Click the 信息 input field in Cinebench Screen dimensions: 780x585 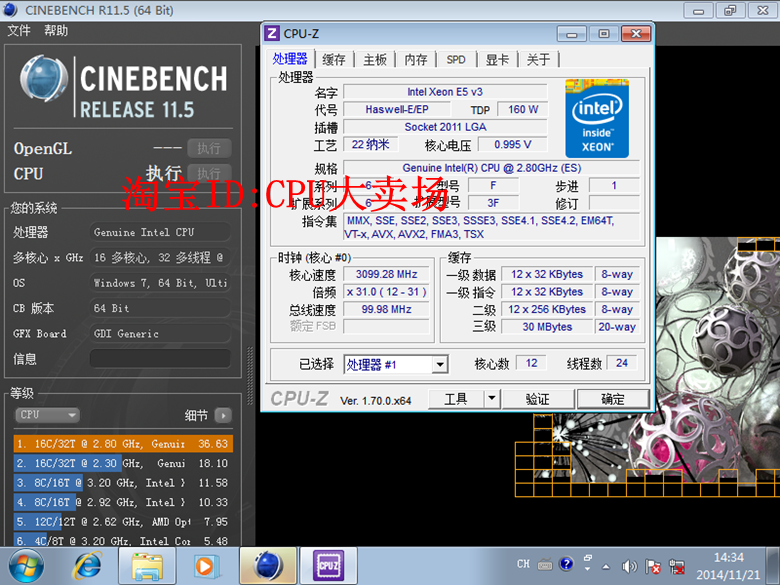pyautogui.click(x=160, y=359)
